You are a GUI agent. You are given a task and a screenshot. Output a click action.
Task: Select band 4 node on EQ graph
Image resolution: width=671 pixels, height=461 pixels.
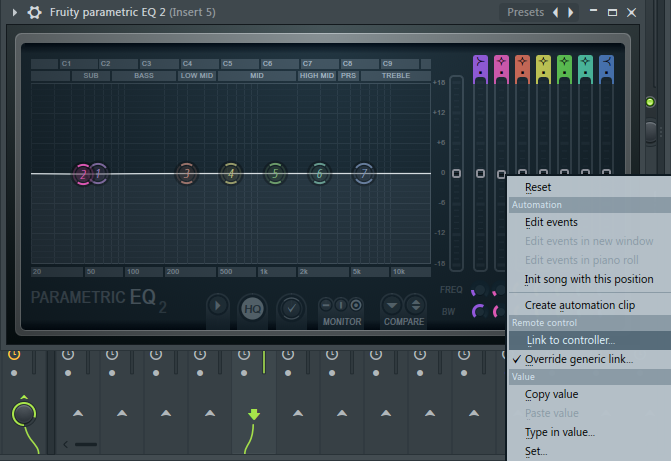pos(231,173)
